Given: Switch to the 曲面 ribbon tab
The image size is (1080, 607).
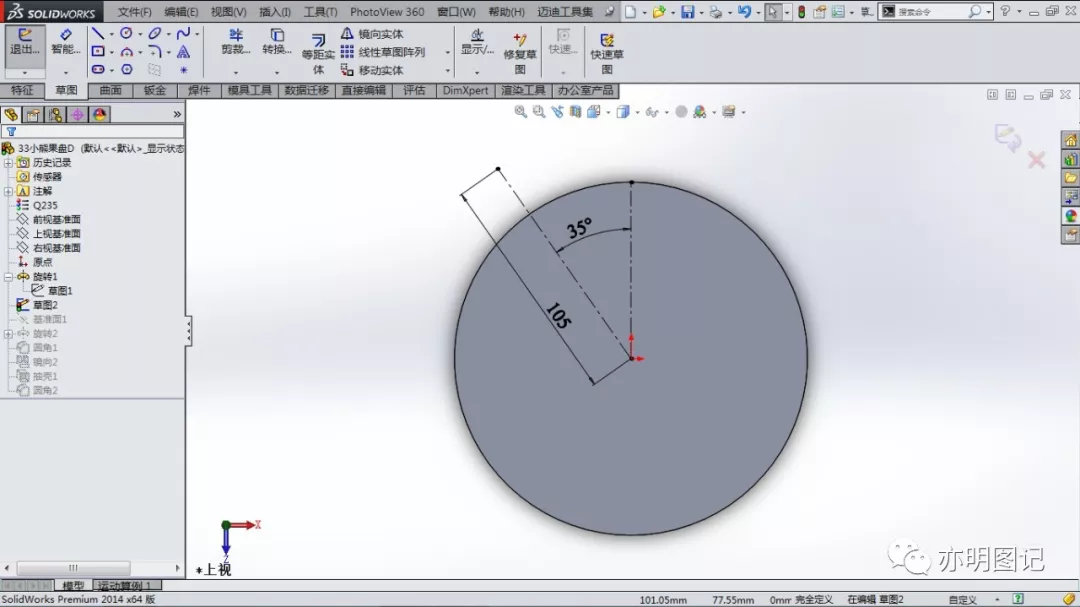Looking at the screenshot, I should (110, 90).
